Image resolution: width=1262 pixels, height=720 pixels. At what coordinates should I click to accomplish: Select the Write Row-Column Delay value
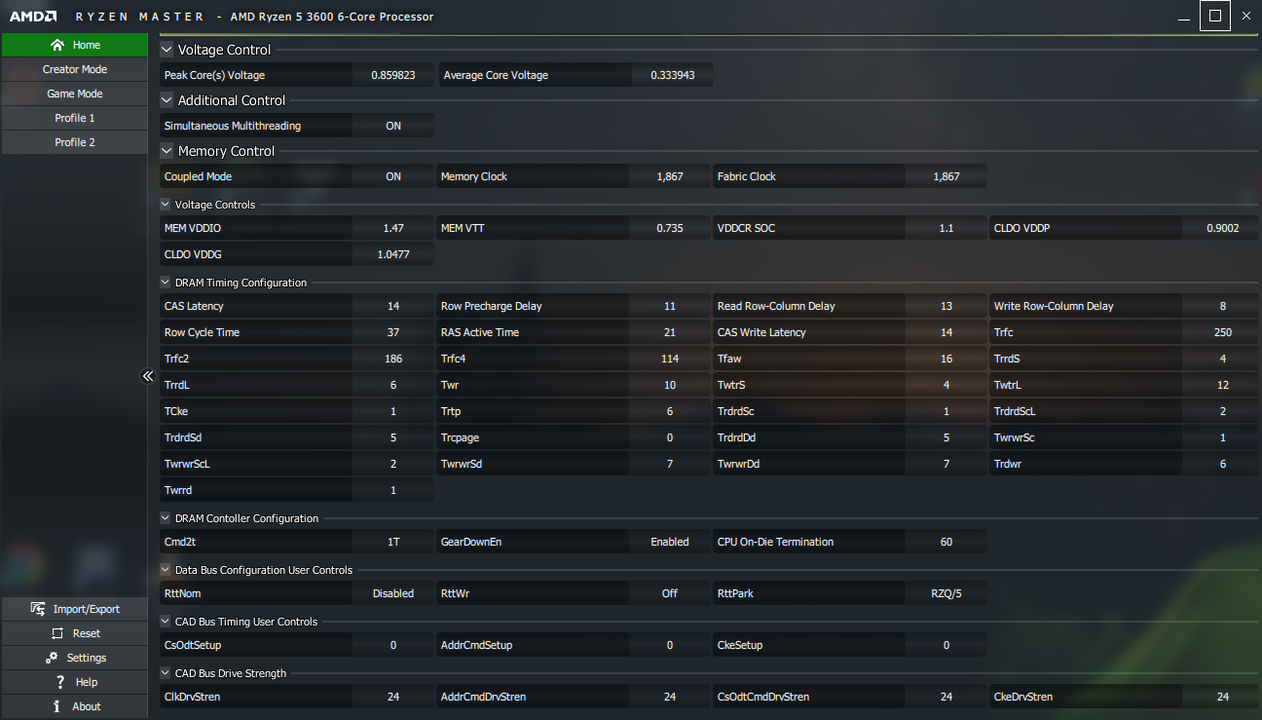1222,306
